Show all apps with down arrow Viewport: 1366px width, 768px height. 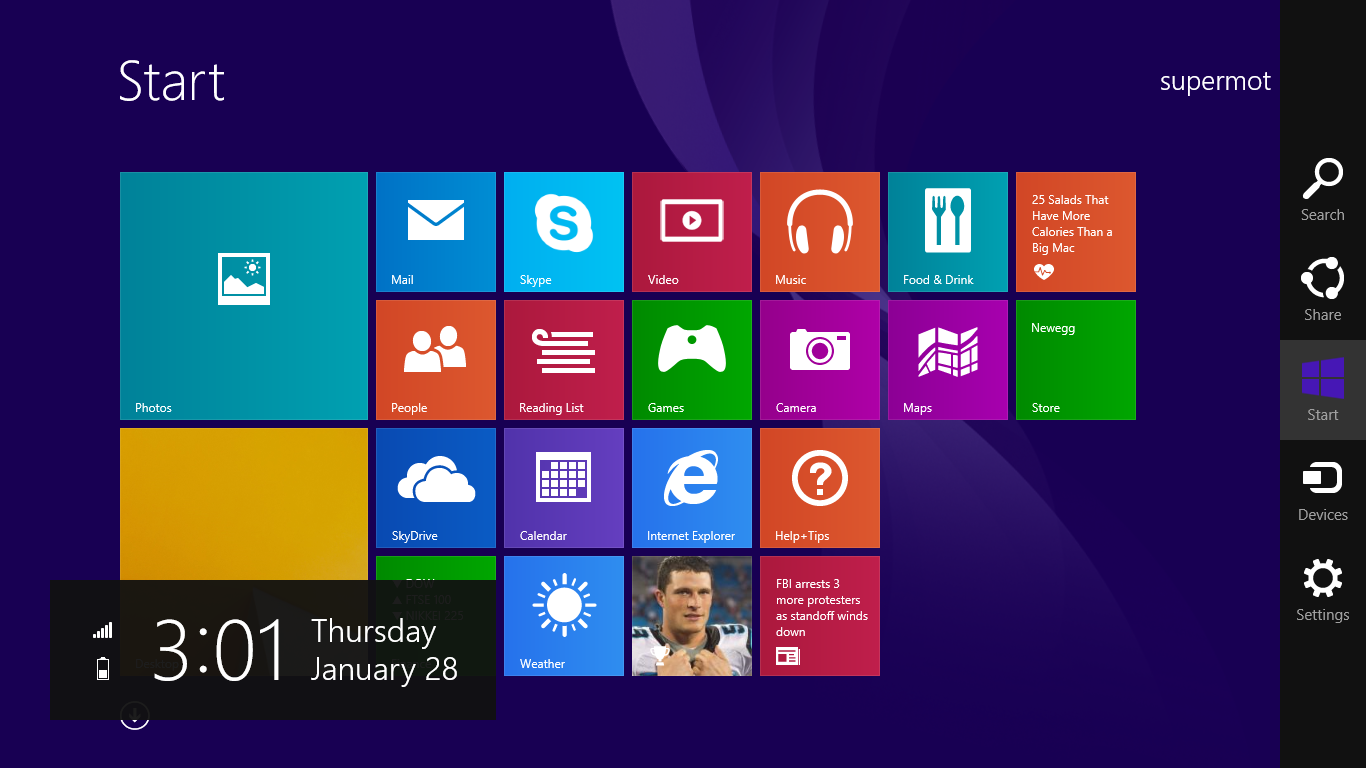[135, 715]
